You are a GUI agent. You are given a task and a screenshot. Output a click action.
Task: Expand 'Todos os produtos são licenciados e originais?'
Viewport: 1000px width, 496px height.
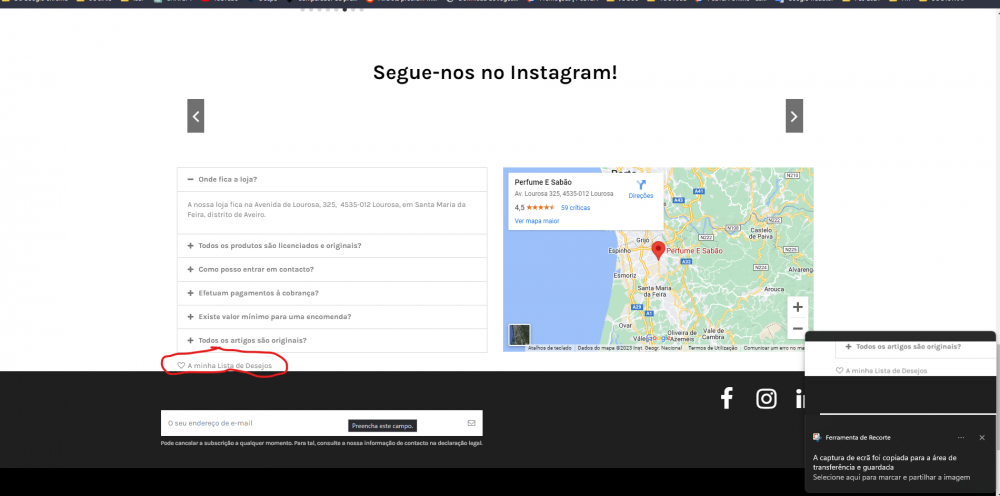tap(332, 245)
